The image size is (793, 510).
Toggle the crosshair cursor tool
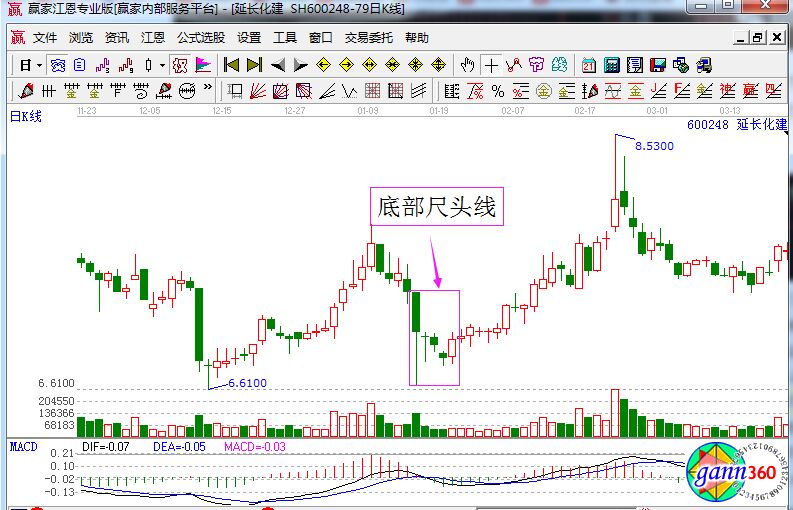[491, 65]
